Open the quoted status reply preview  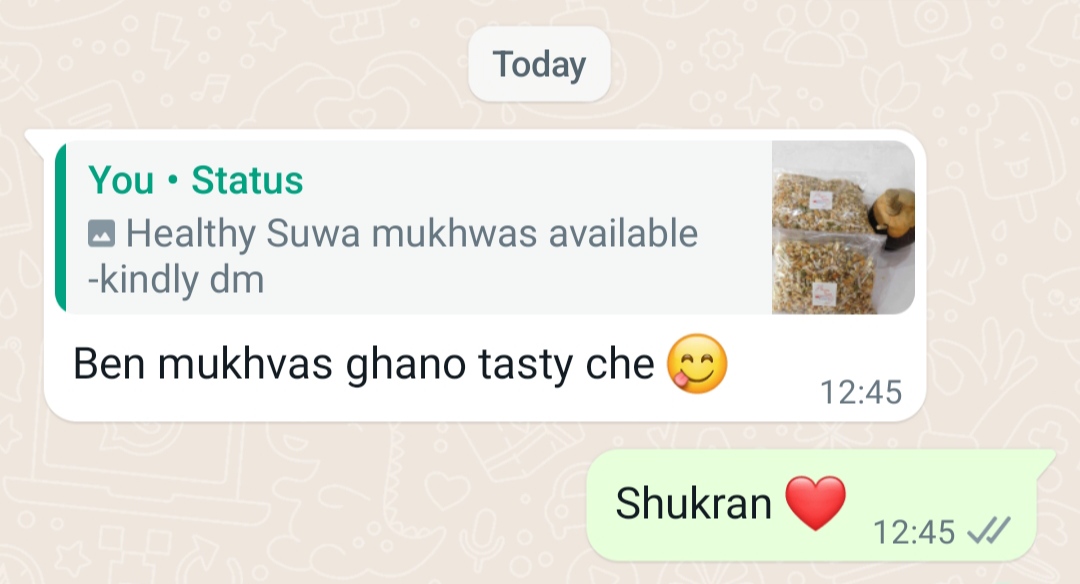(x=485, y=227)
